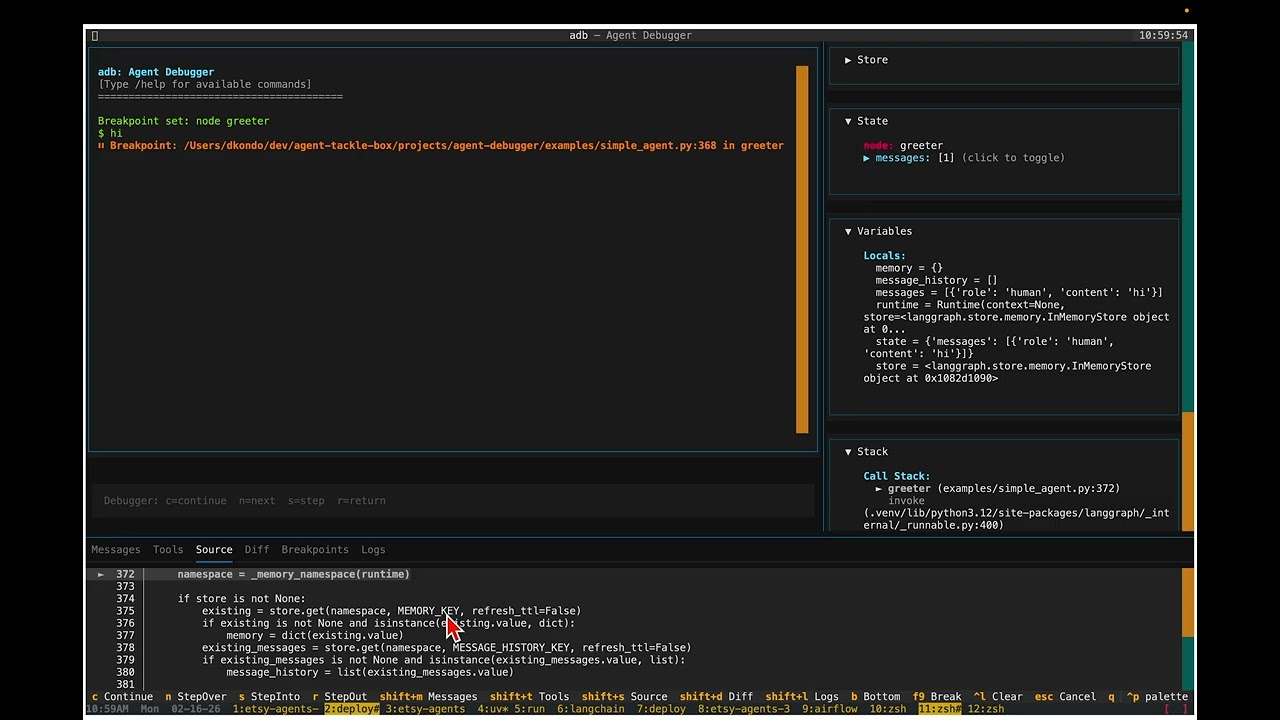Select tmux window 3:etsy-agents

(425, 709)
